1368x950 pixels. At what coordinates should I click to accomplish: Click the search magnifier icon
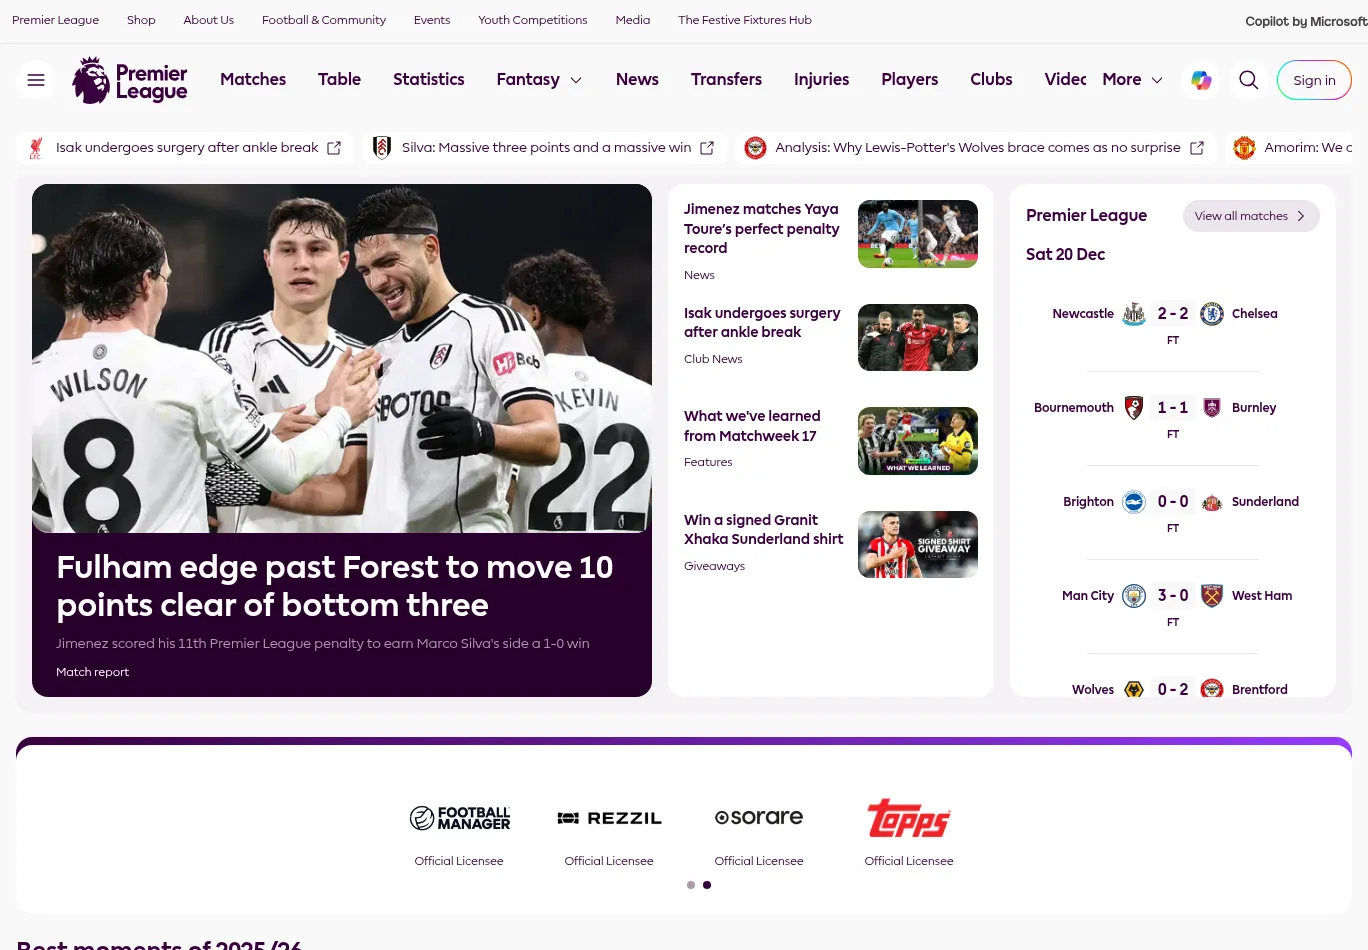click(x=1248, y=80)
